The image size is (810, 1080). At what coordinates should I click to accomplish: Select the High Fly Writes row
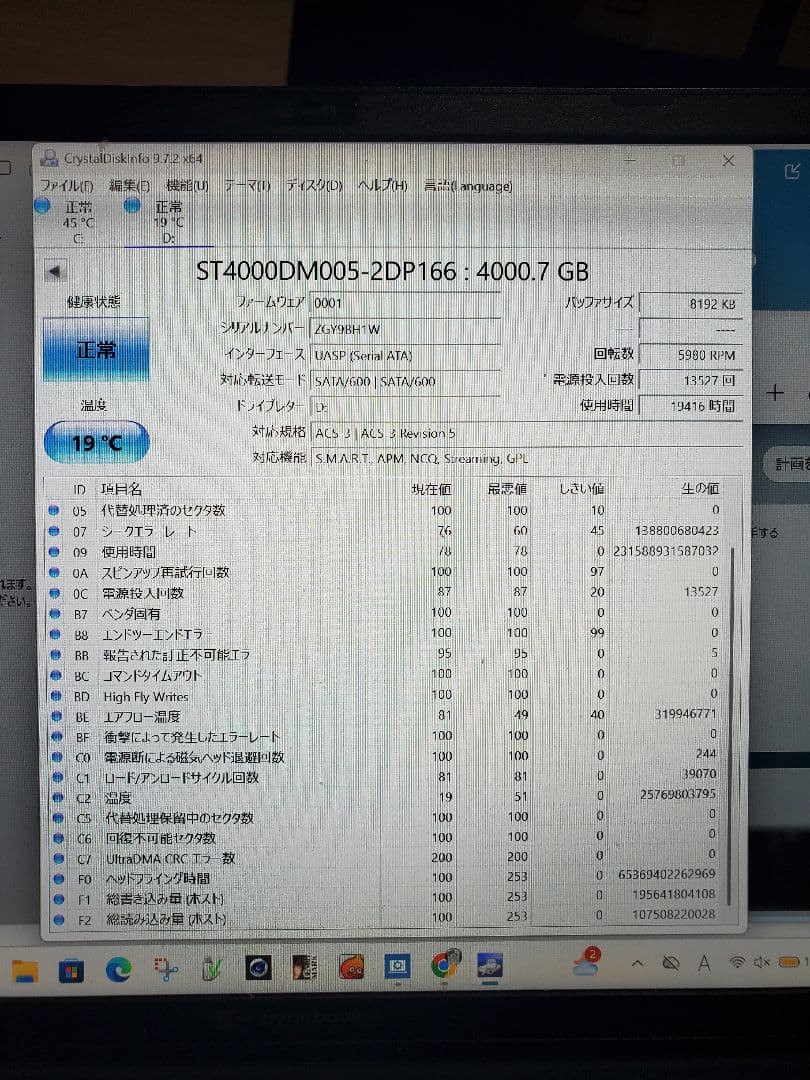386,696
